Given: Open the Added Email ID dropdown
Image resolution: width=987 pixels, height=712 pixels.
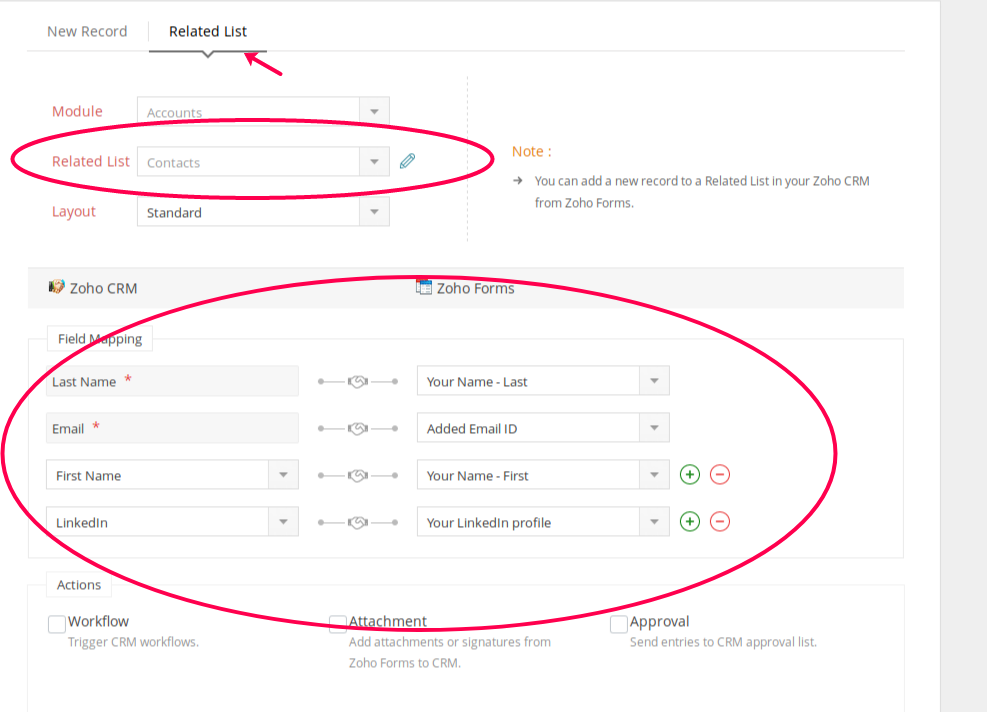Looking at the screenshot, I should 543,428.
